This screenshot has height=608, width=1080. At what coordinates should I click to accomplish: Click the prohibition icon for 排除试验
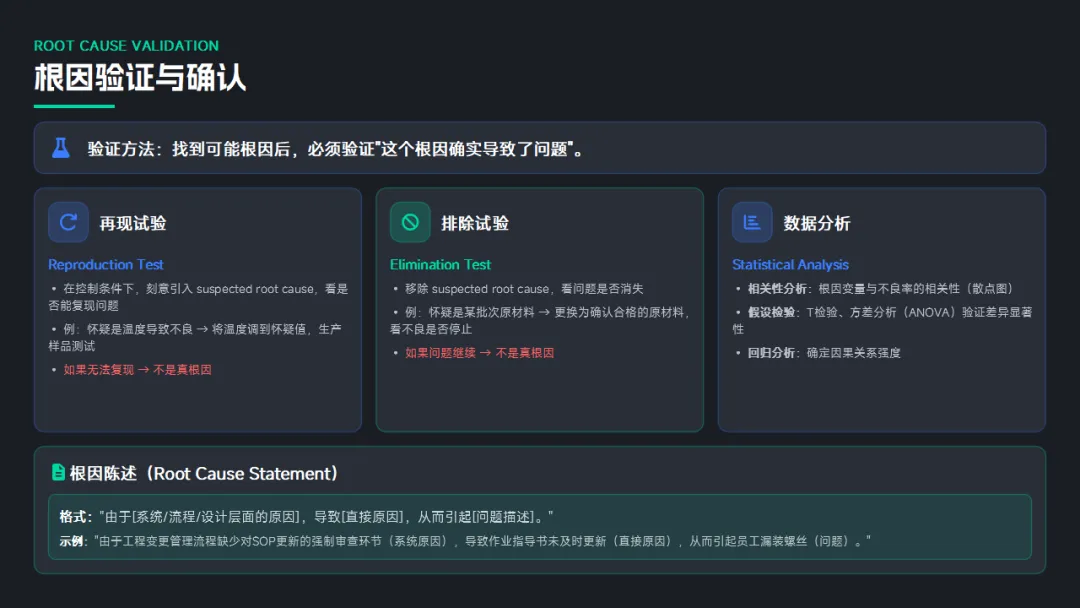[410, 222]
